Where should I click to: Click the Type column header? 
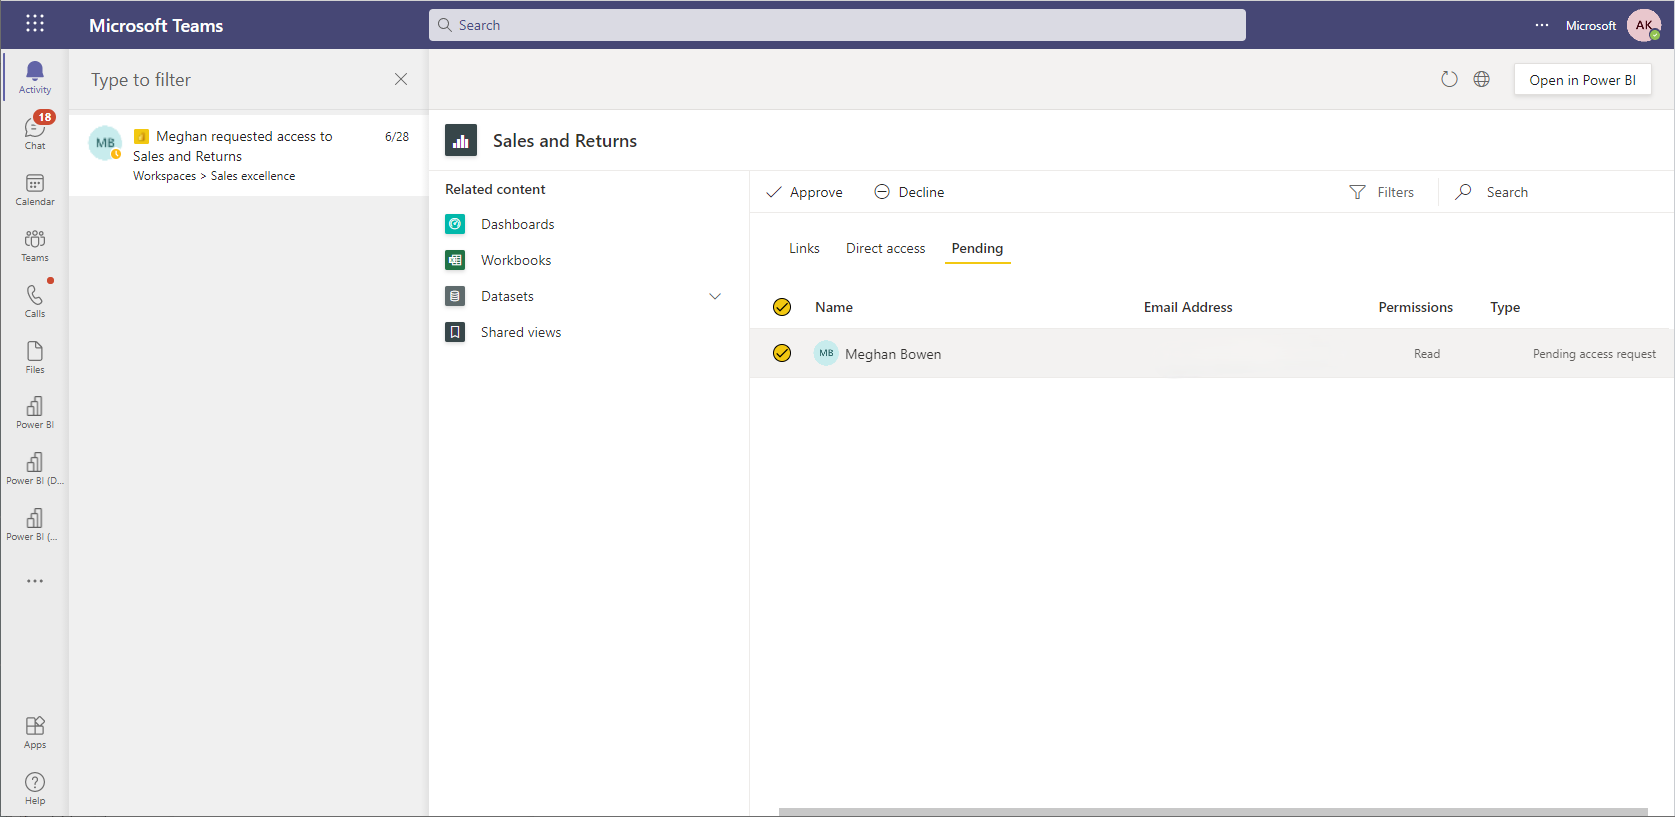[x=1505, y=307]
